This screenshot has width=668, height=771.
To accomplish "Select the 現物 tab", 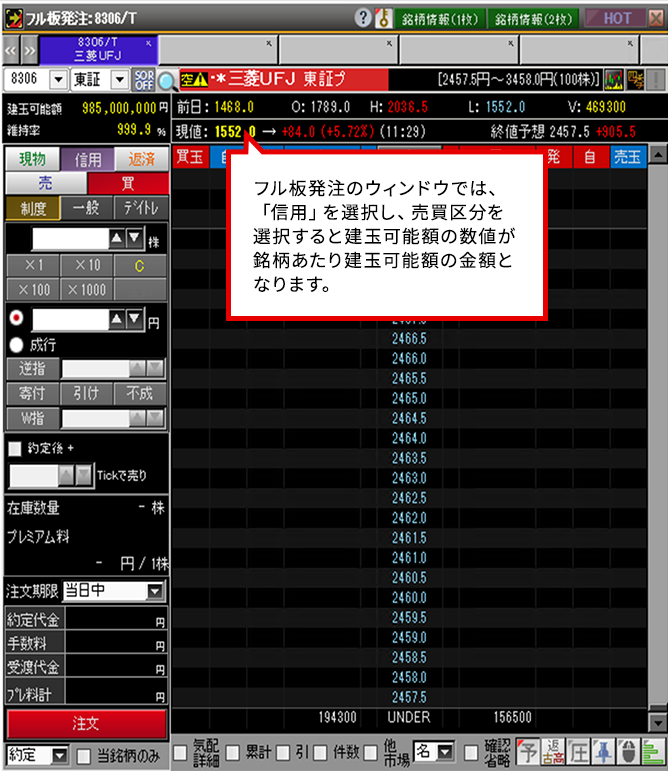I will tap(32, 159).
